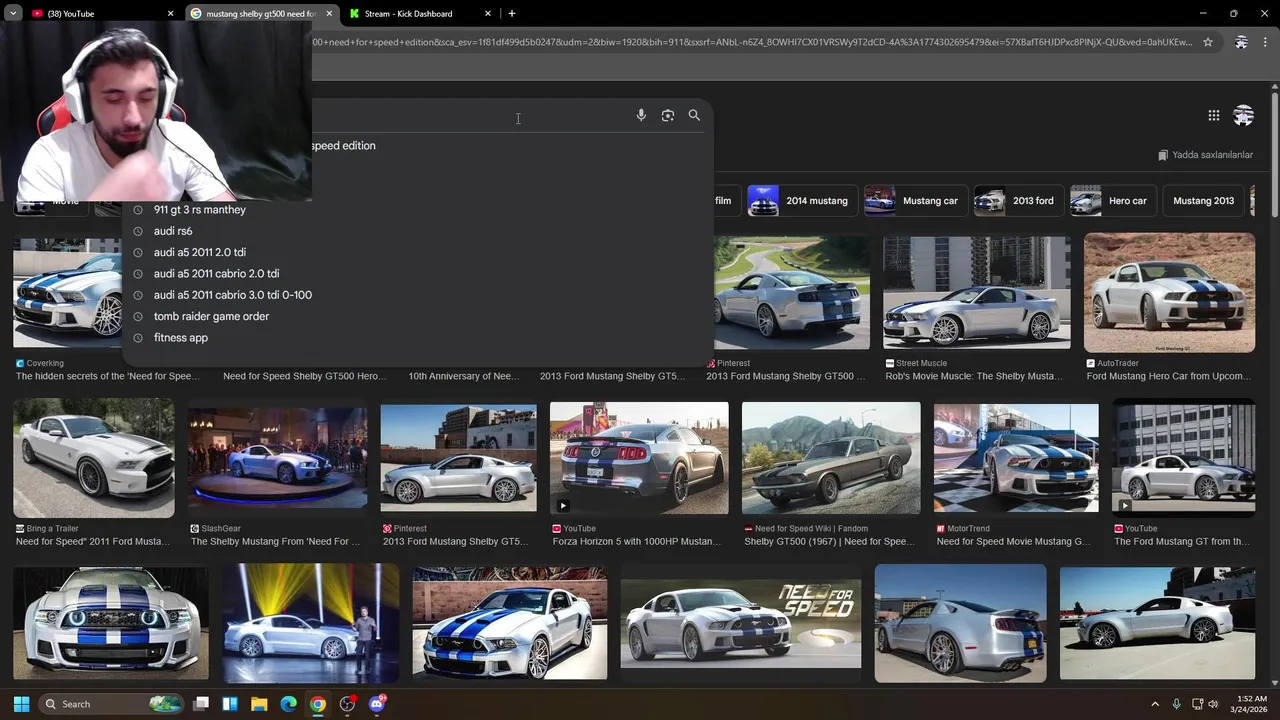1280x720 pixels.
Task: Click the Windows taskbar Search box
Action: (x=111, y=704)
